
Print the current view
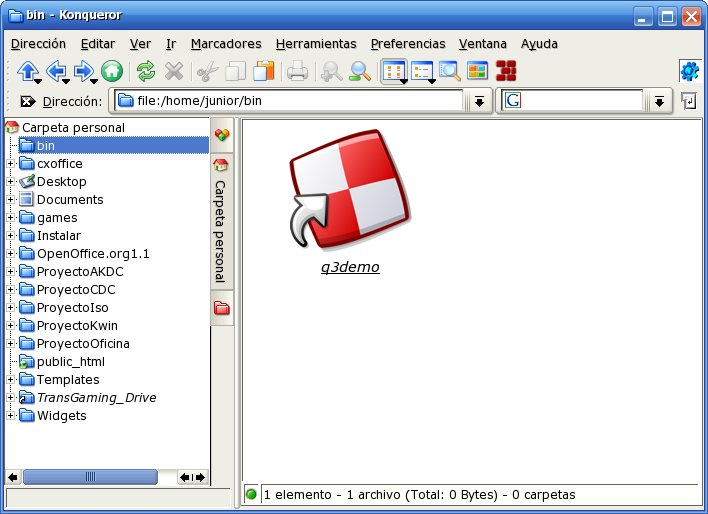(297, 71)
